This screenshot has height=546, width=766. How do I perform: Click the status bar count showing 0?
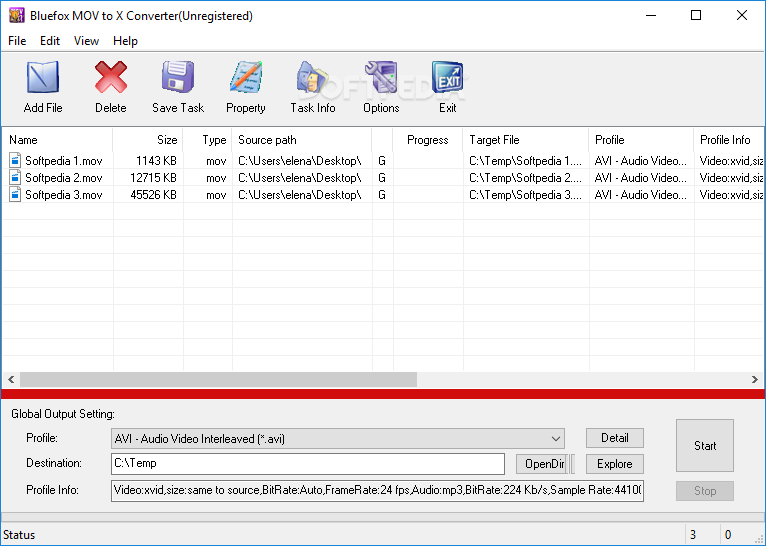728,535
